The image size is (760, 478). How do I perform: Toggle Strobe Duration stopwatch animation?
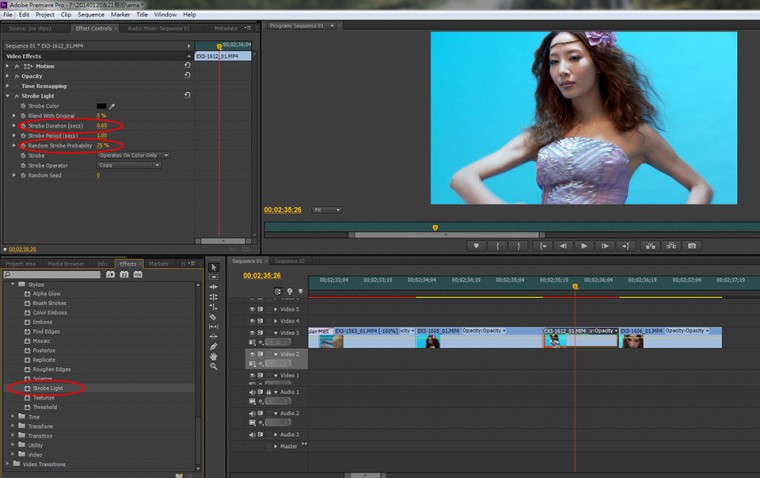pyautogui.click(x=24, y=126)
